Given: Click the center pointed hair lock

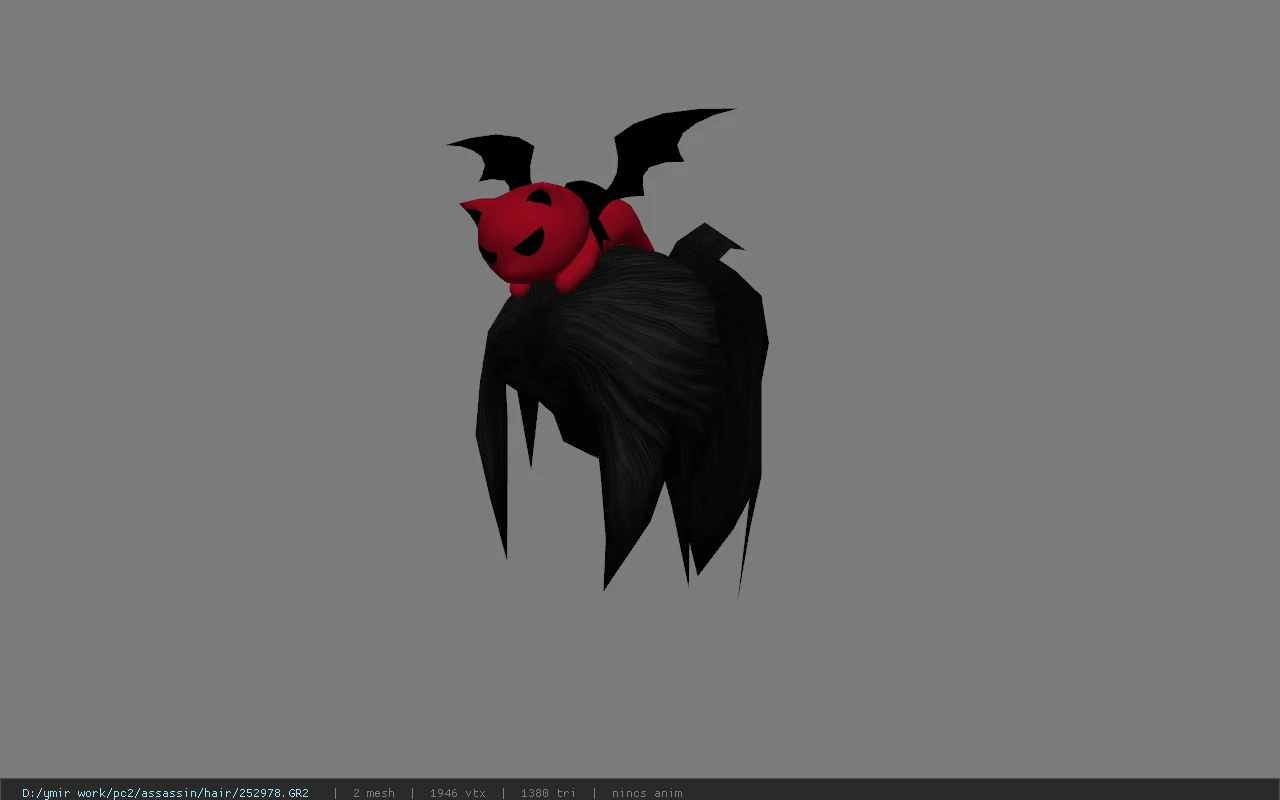Looking at the screenshot, I should pyautogui.click(x=628, y=520).
